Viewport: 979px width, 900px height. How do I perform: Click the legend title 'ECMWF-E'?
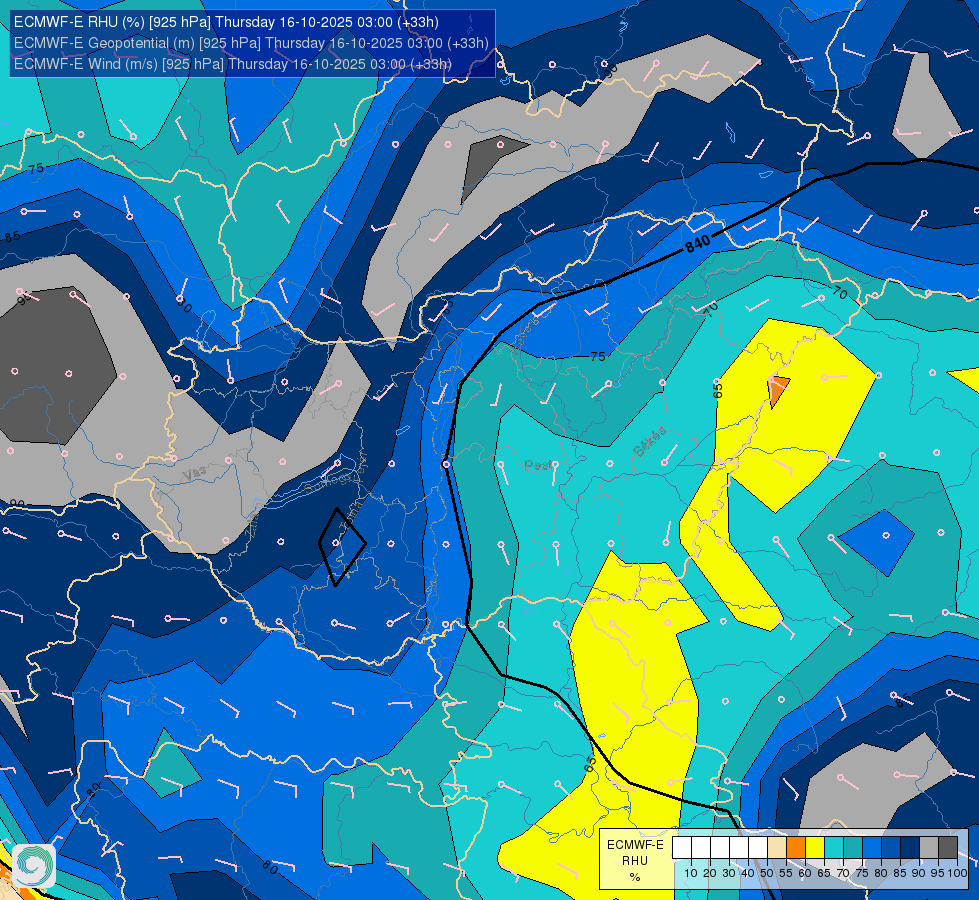pyautogui.click(x=635, y=845)
